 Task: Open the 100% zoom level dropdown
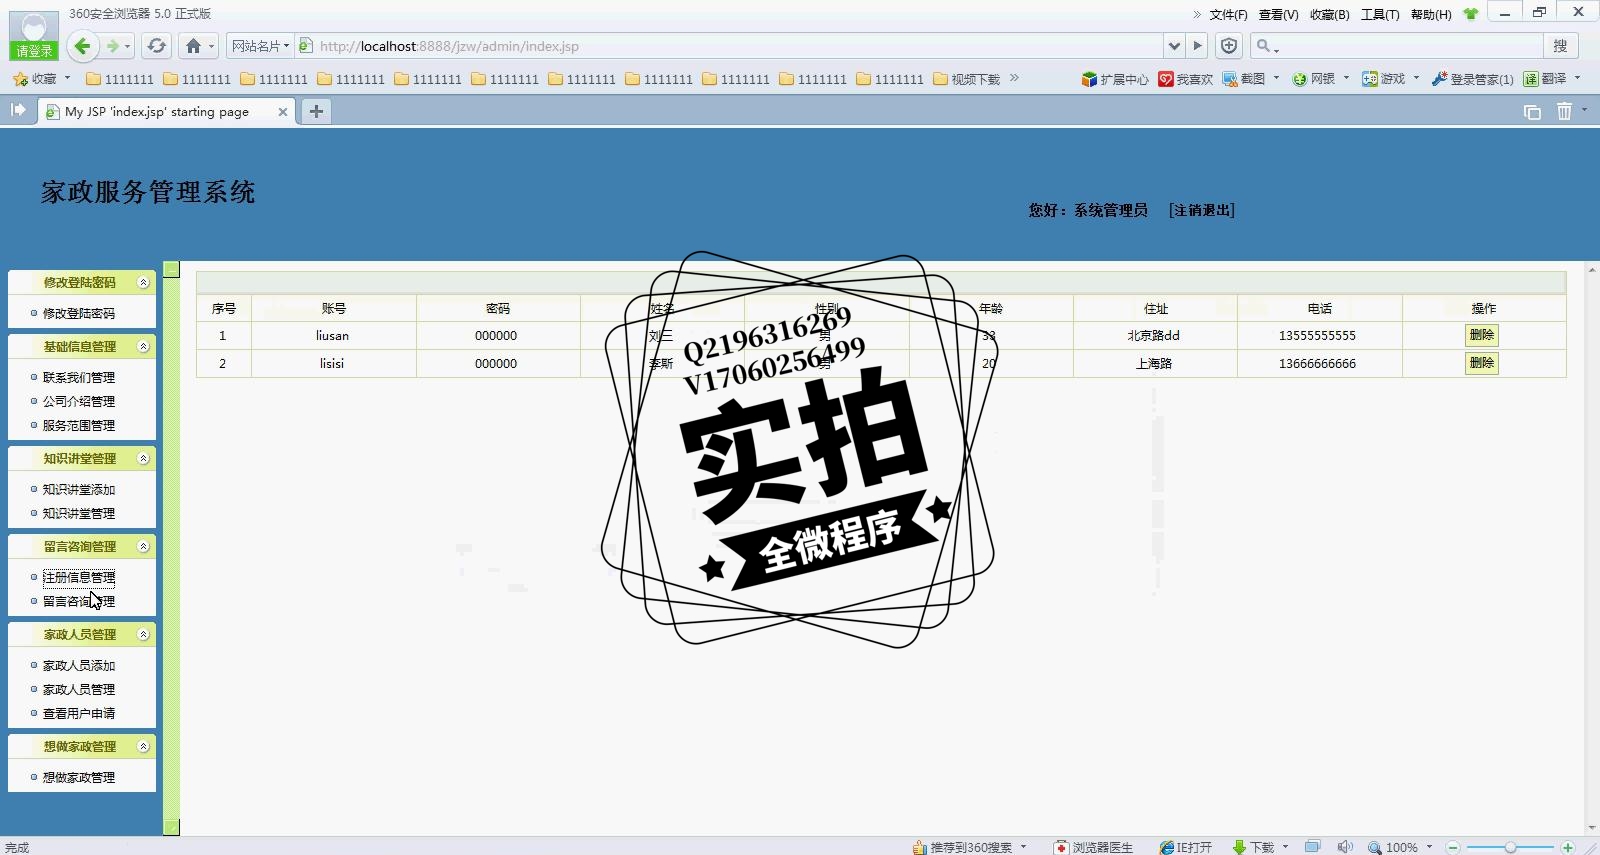point(1429,847)
